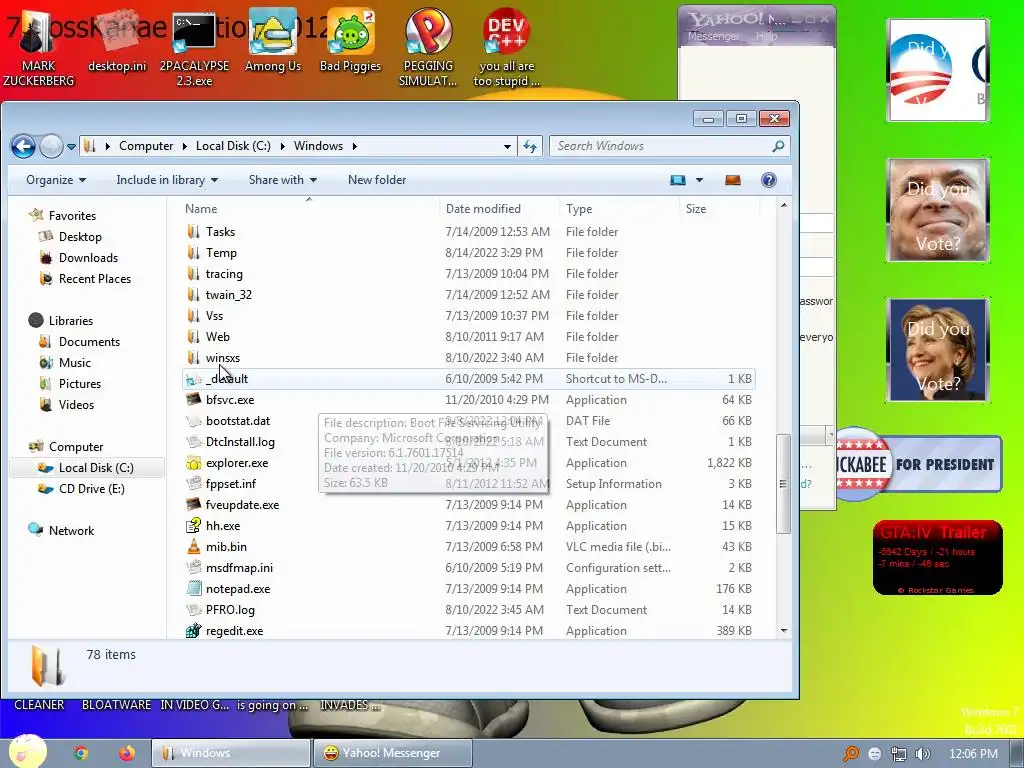Click the search magnifier in Search Windows box
This screenshot has height=768, width=1024.
point(778,146)
